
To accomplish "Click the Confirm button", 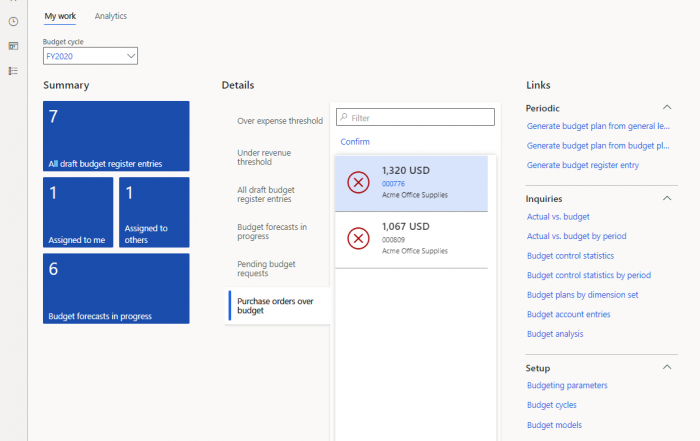I will point(355,141).
